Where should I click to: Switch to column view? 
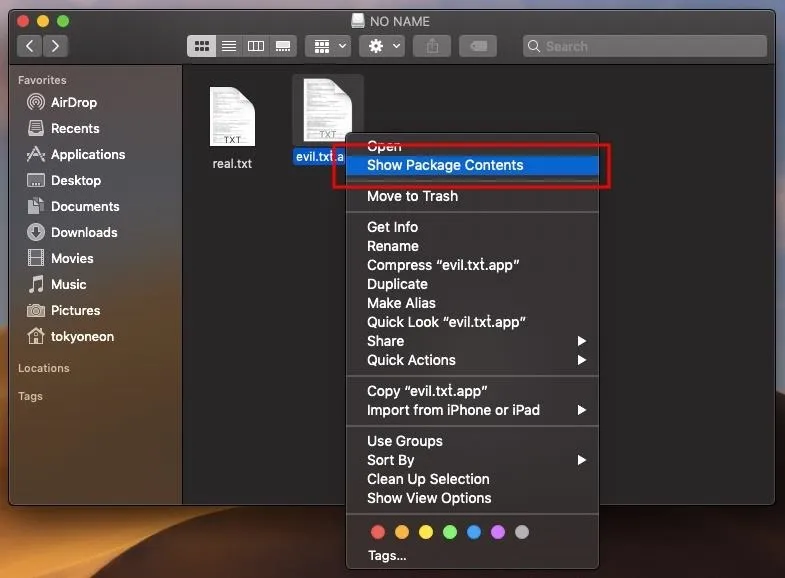coord(256,46)
